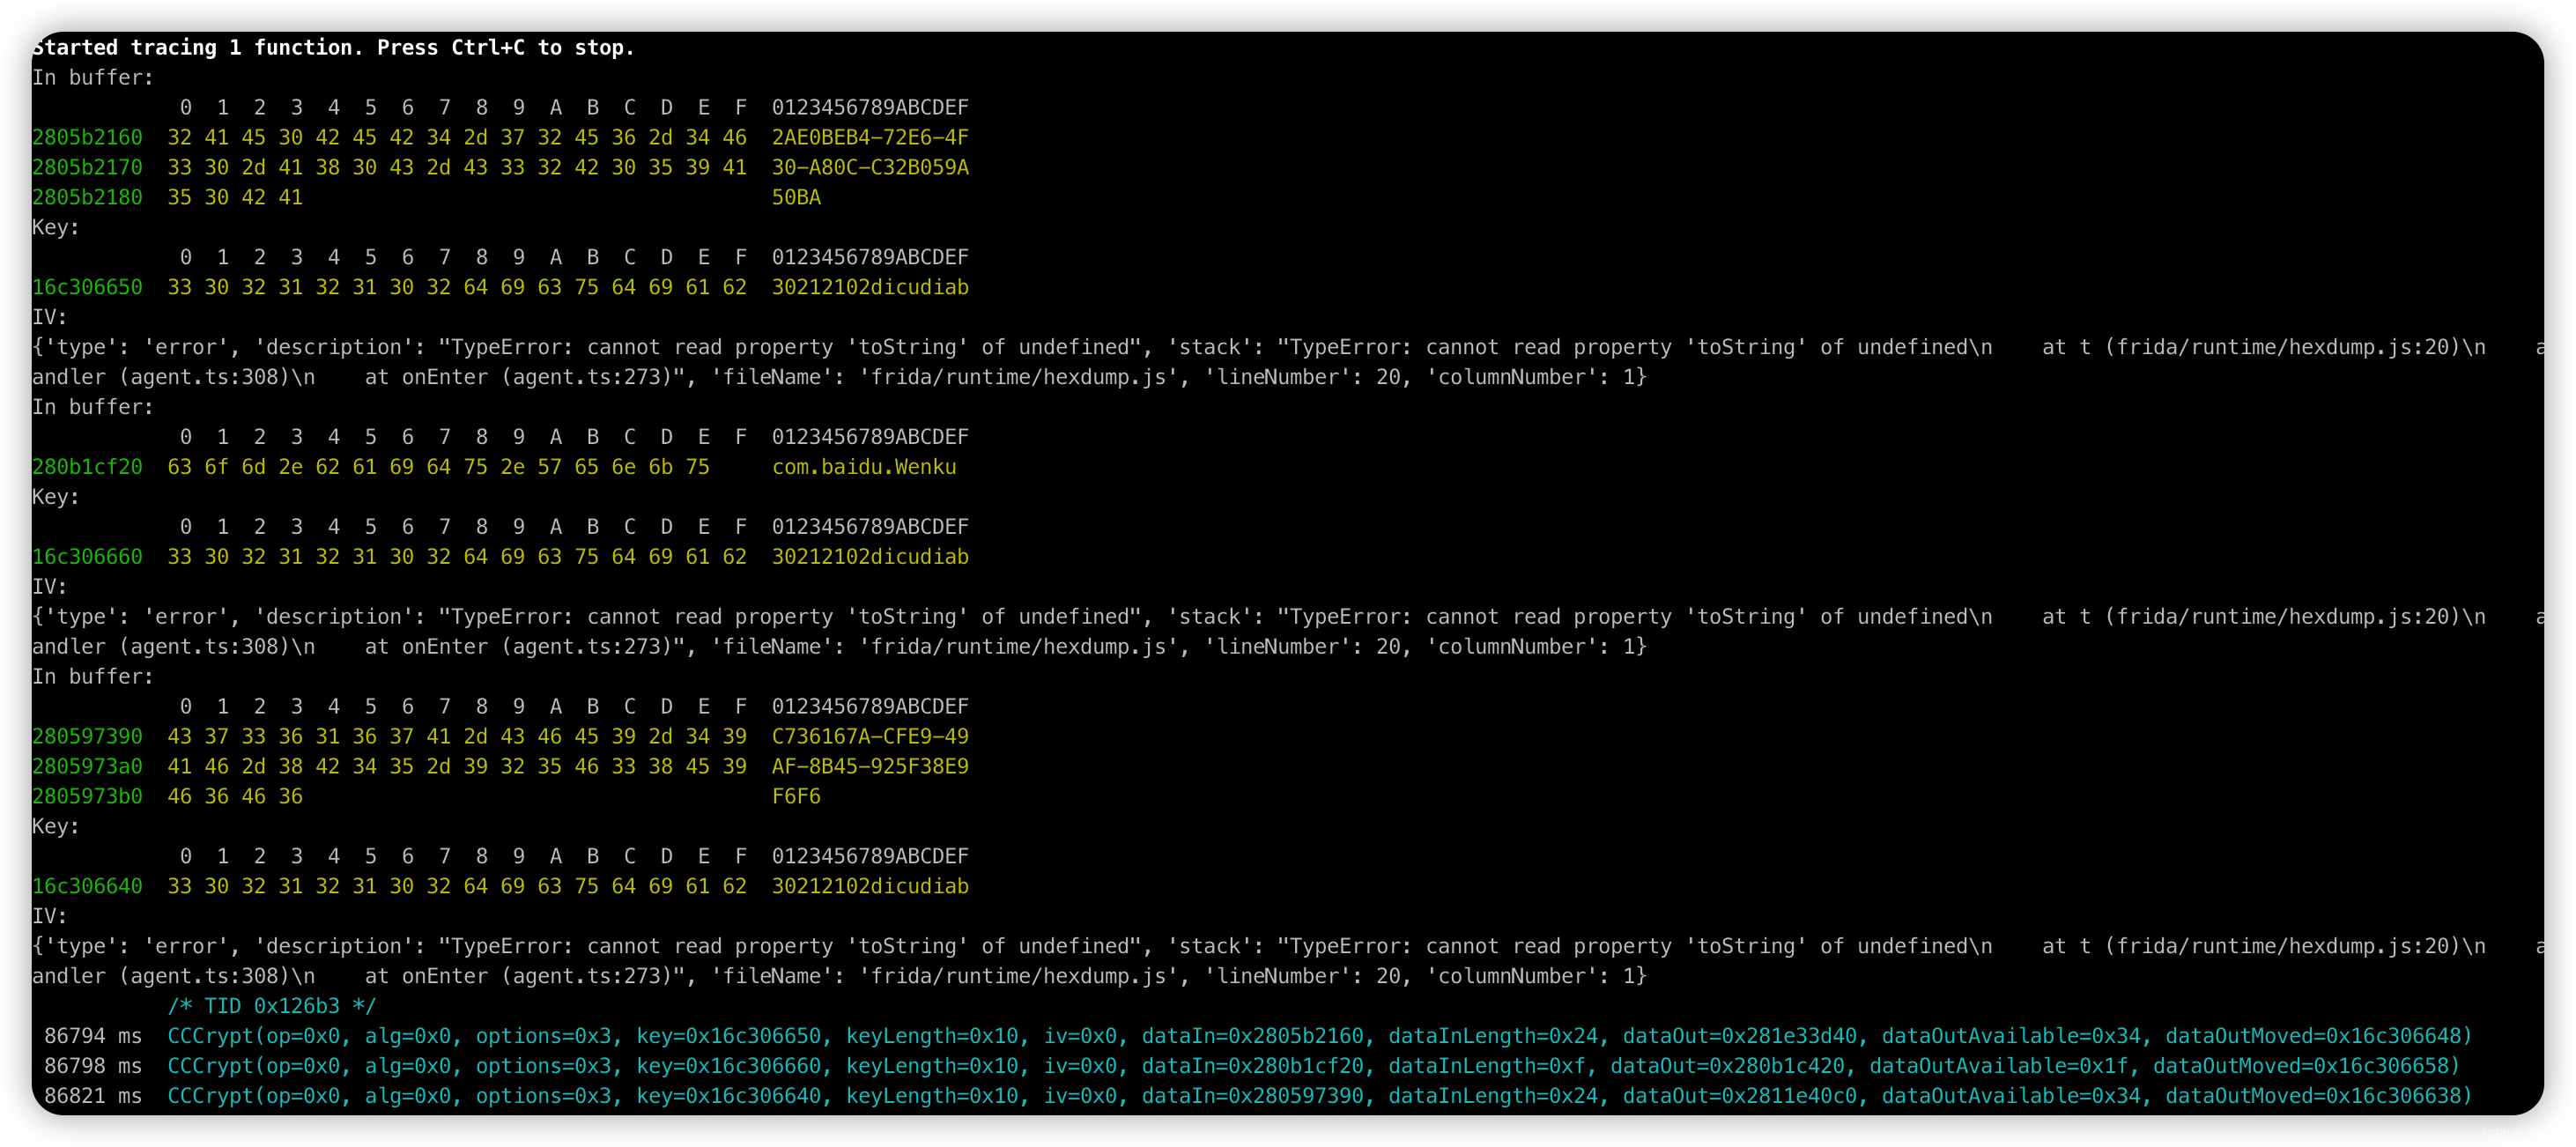
Task: Select address 280b1cf20 row
Action: (494, 467)
